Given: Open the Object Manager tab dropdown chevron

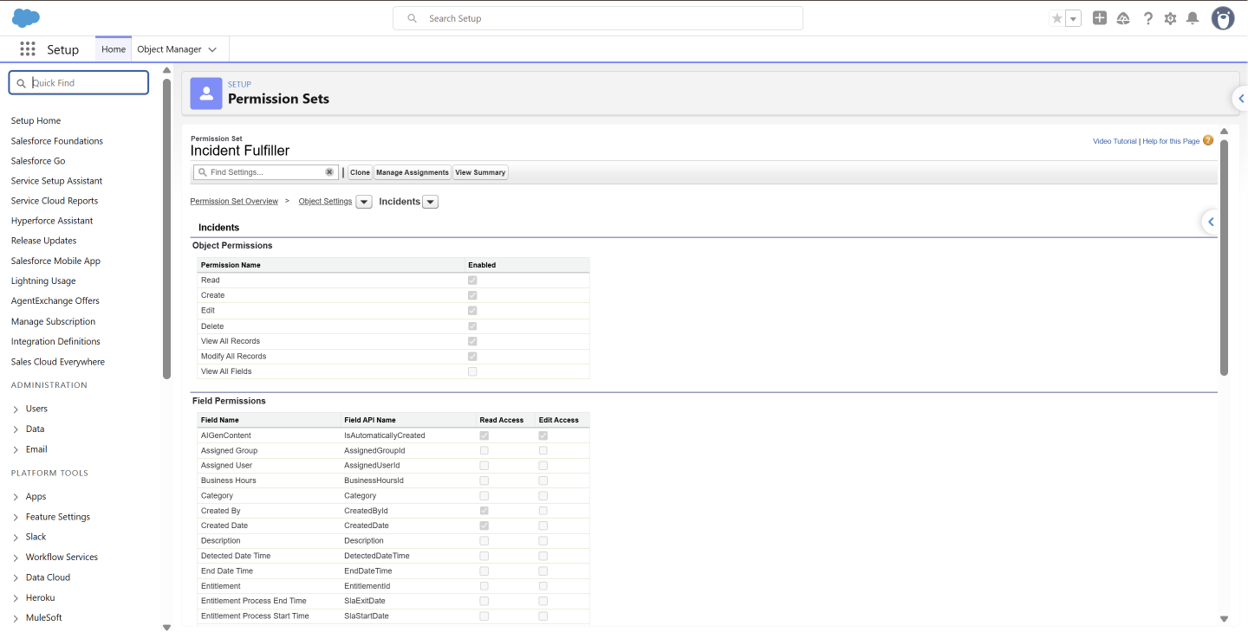Looking at the screenshot, I should (212, 49).
